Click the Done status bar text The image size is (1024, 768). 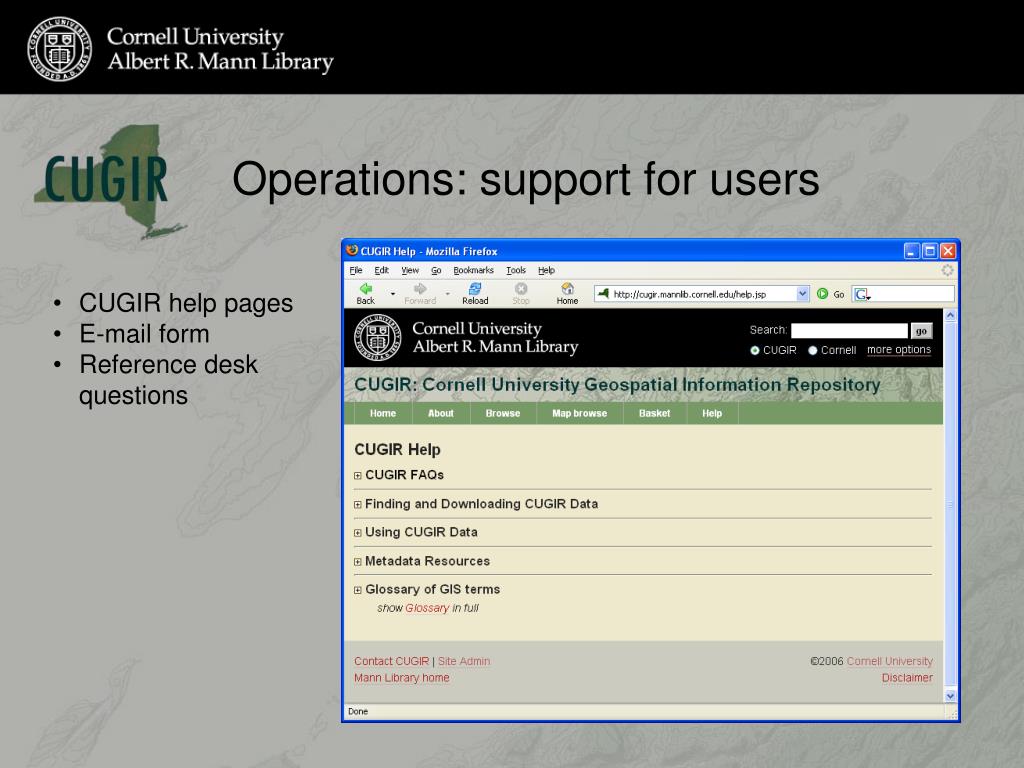(x=358, y=711)
